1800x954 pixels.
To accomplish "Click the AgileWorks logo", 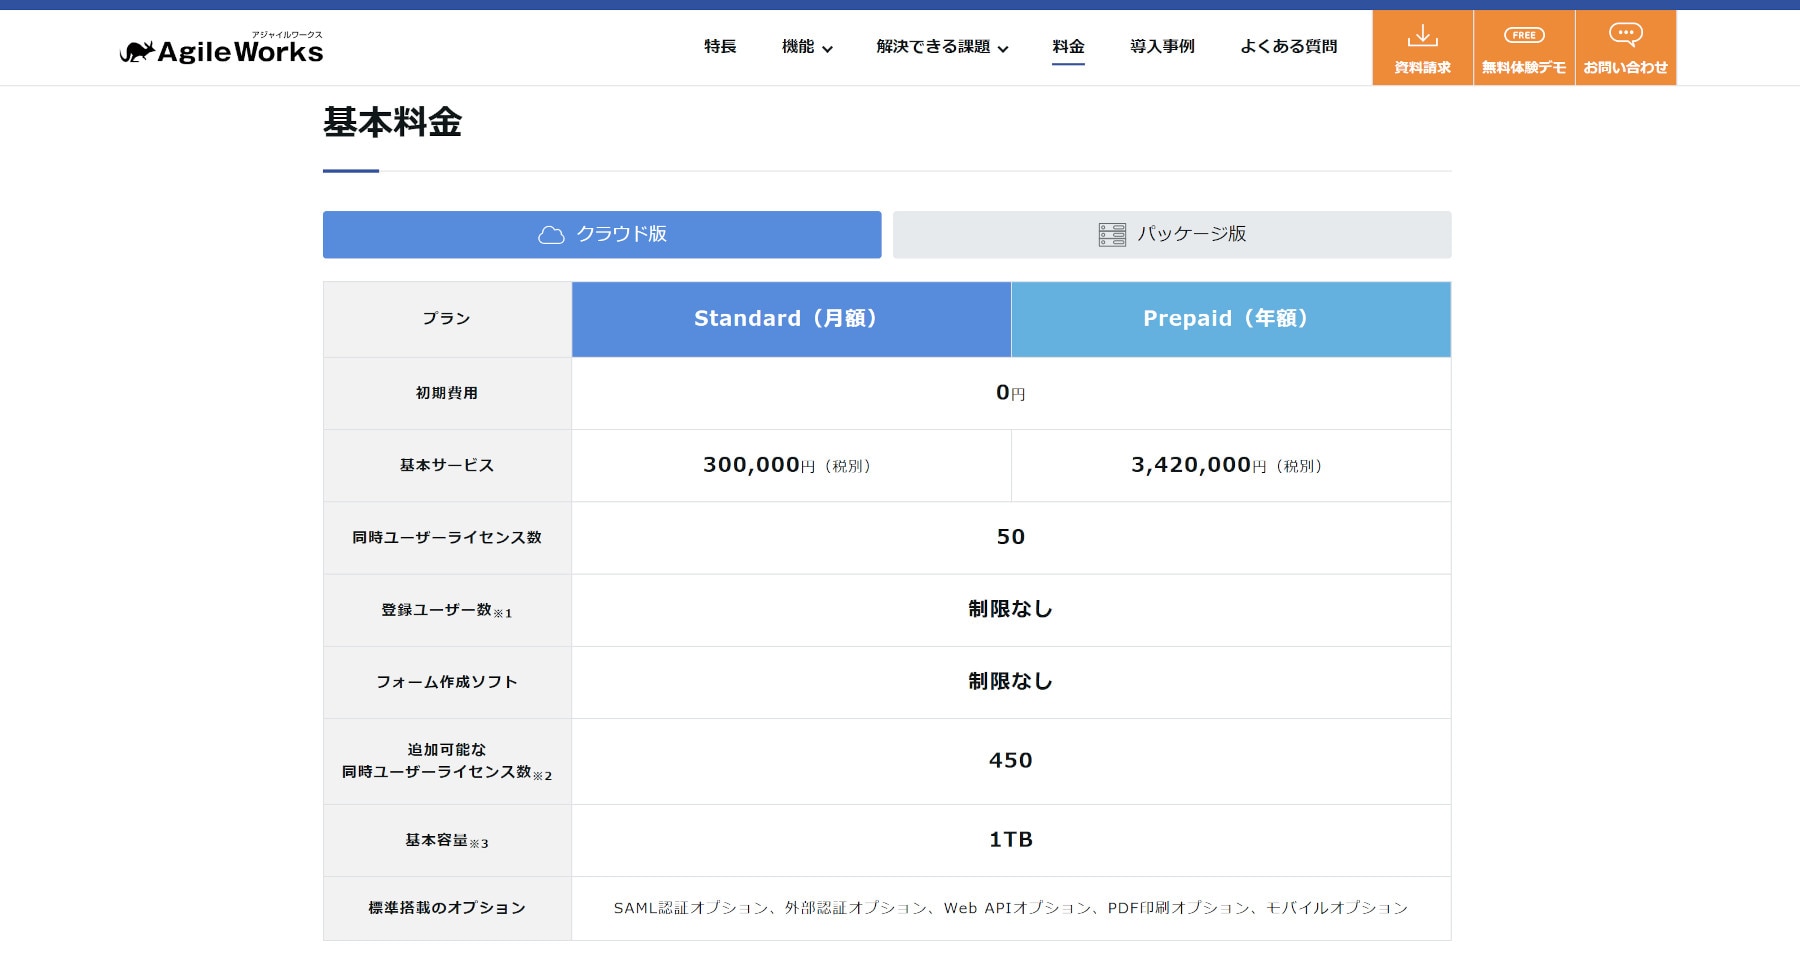I will (x=221, y=49).
